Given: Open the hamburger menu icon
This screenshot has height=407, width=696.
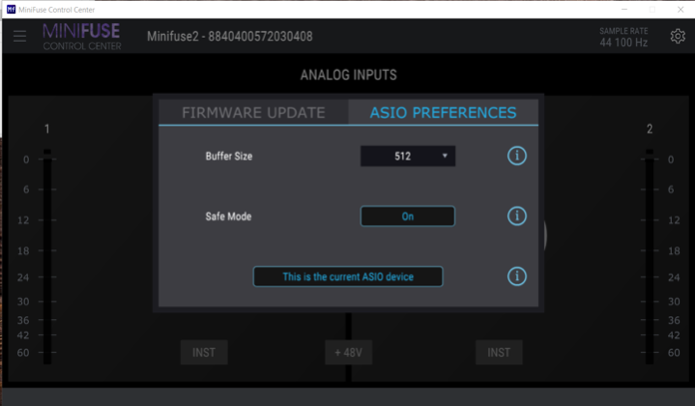Looking at the screenshot, I should pyautogui.click(x=20, y=36).
